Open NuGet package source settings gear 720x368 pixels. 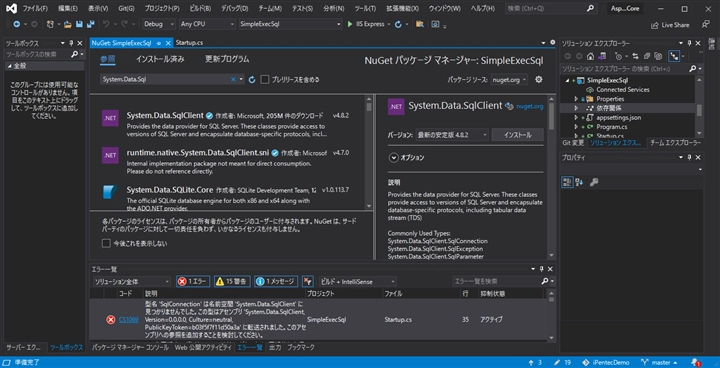pyautogui.click(x=539, y=79)
